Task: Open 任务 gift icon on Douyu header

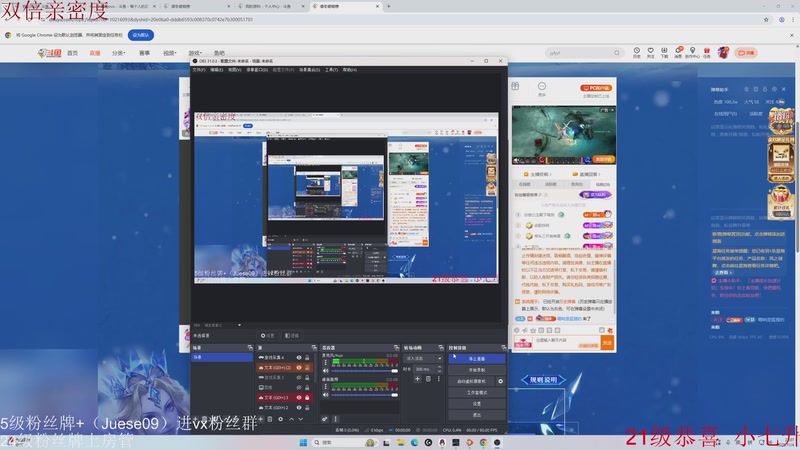Action: [x=707, y=52]
